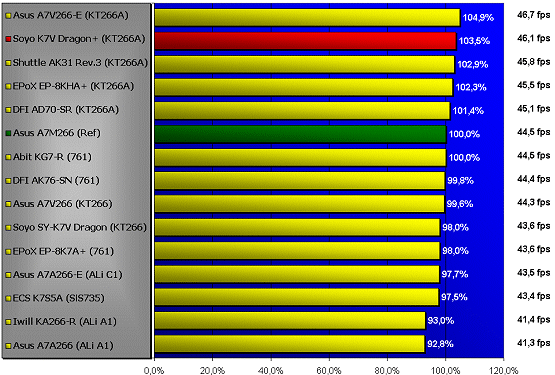Select the 'EPoX EP-8K7A+ (761)' label
This screenshot has width=555, height=375.
63,251
